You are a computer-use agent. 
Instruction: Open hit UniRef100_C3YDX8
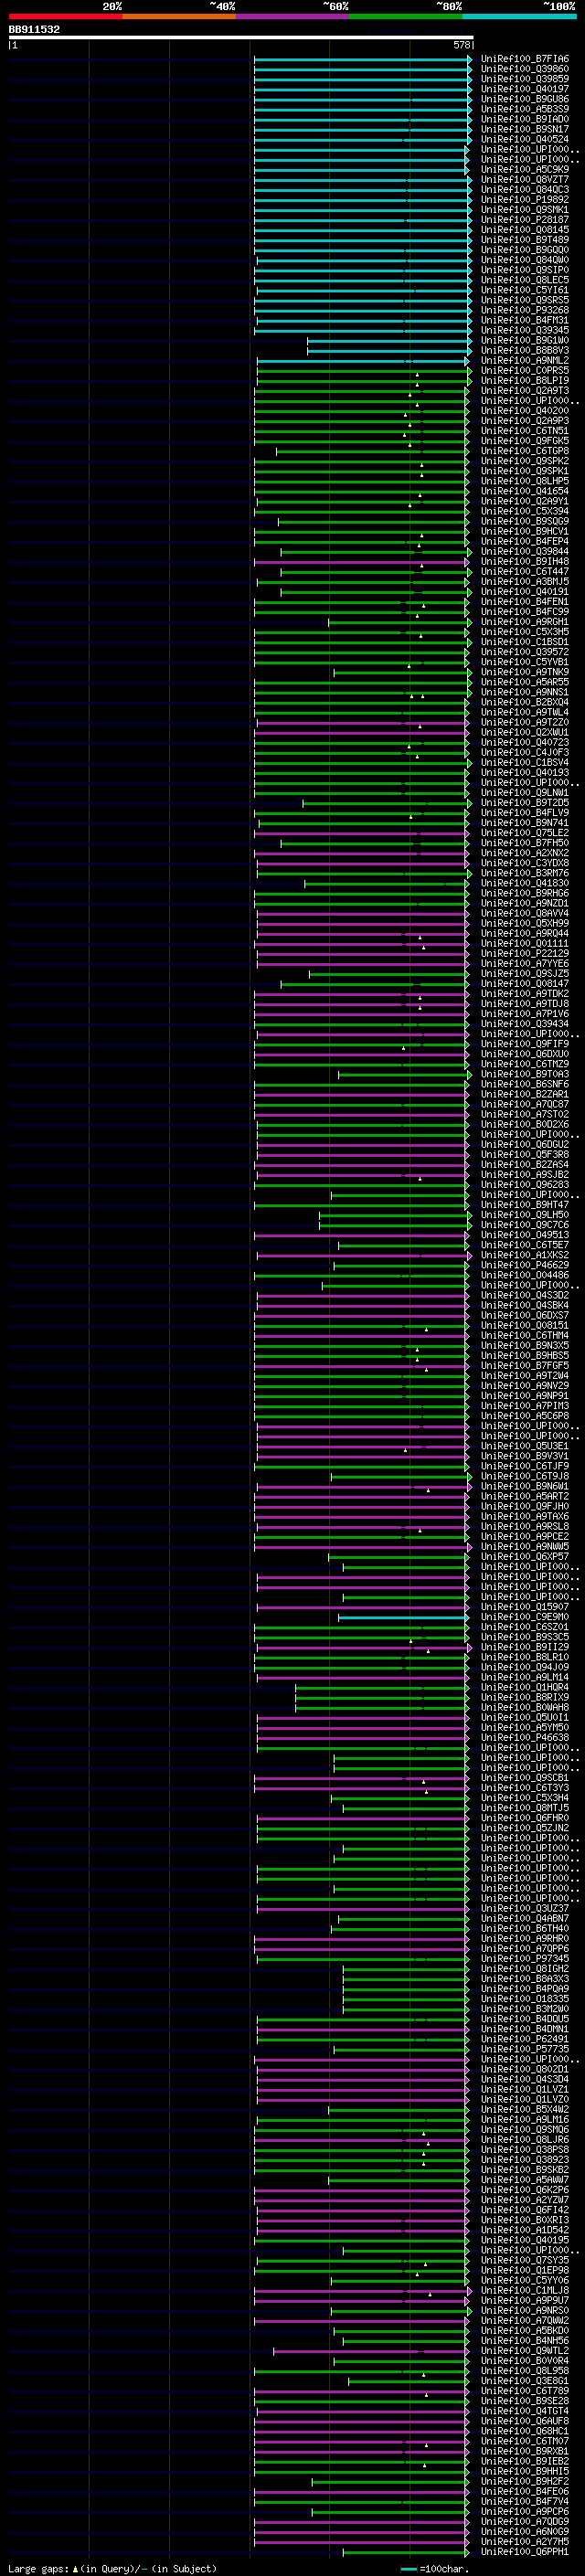pos(525,863)
